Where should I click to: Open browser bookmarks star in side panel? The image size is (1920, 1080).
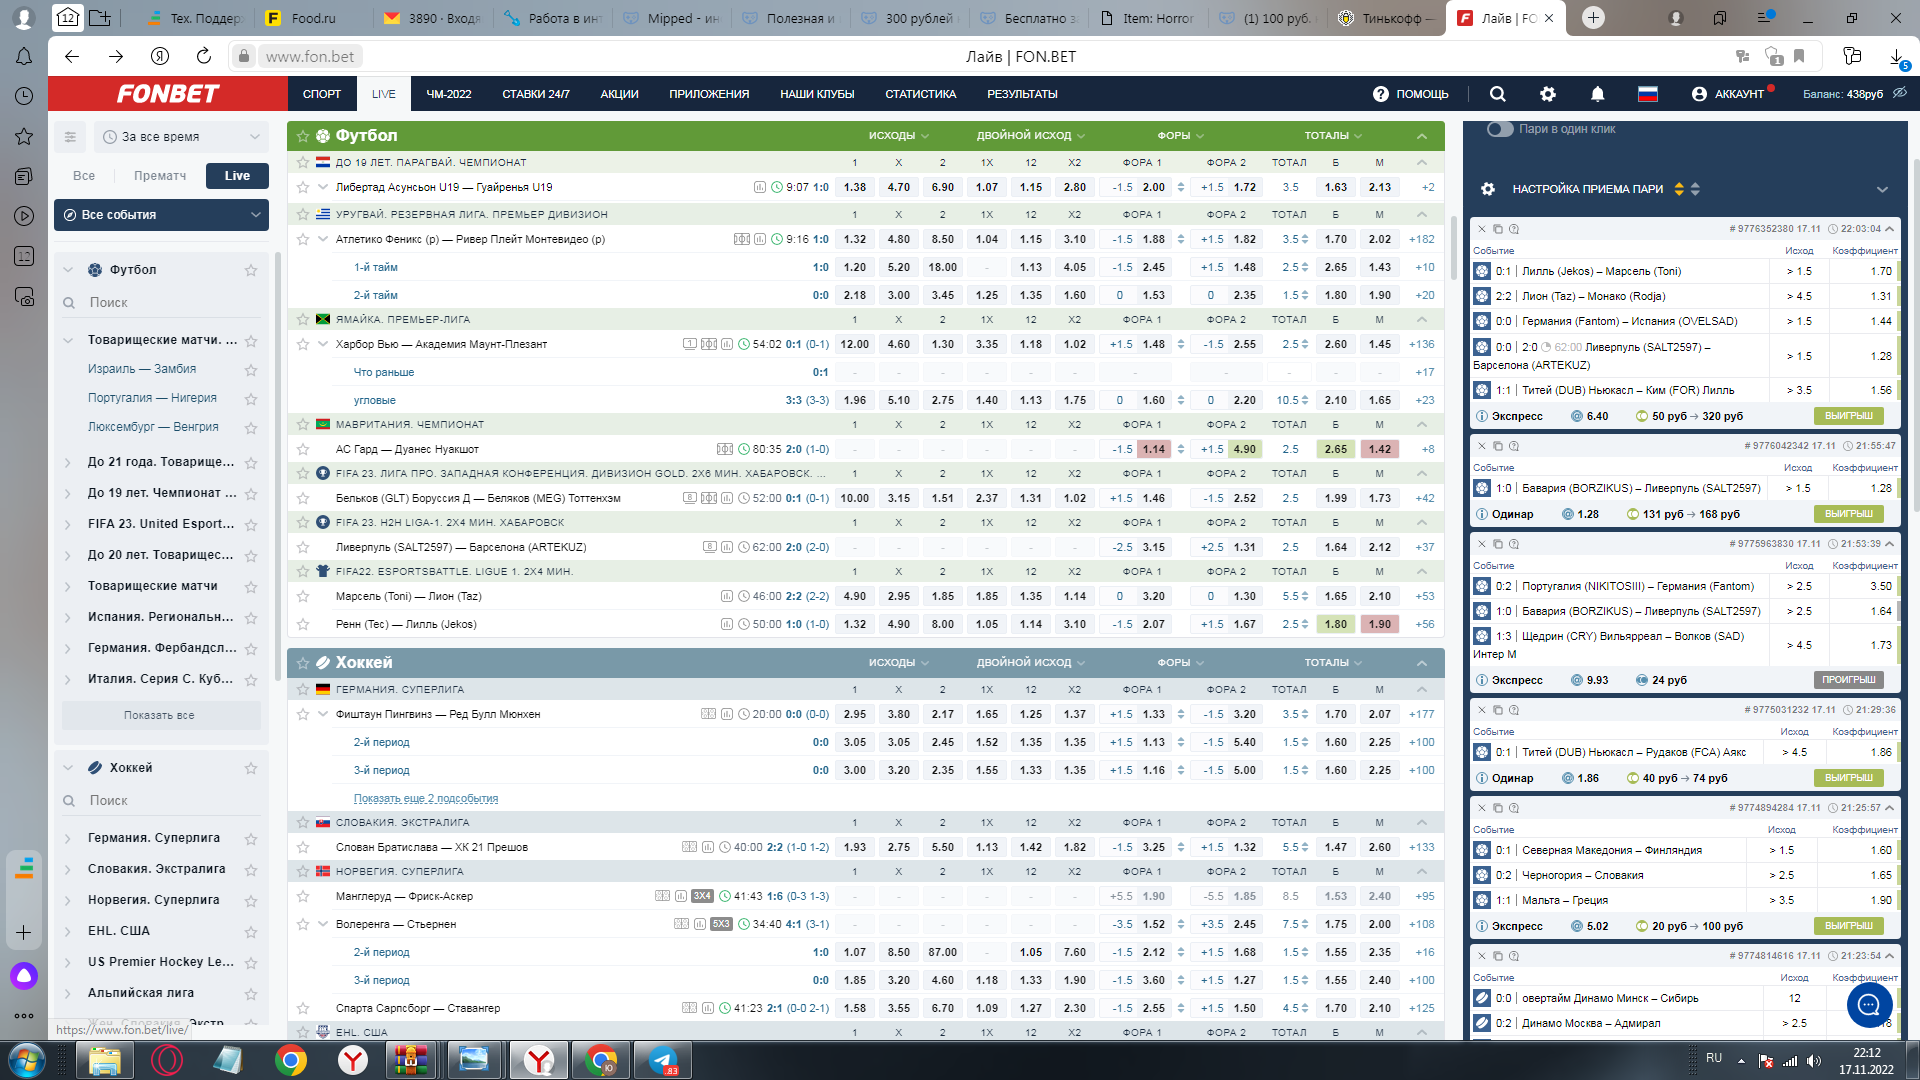coord(24,136)
